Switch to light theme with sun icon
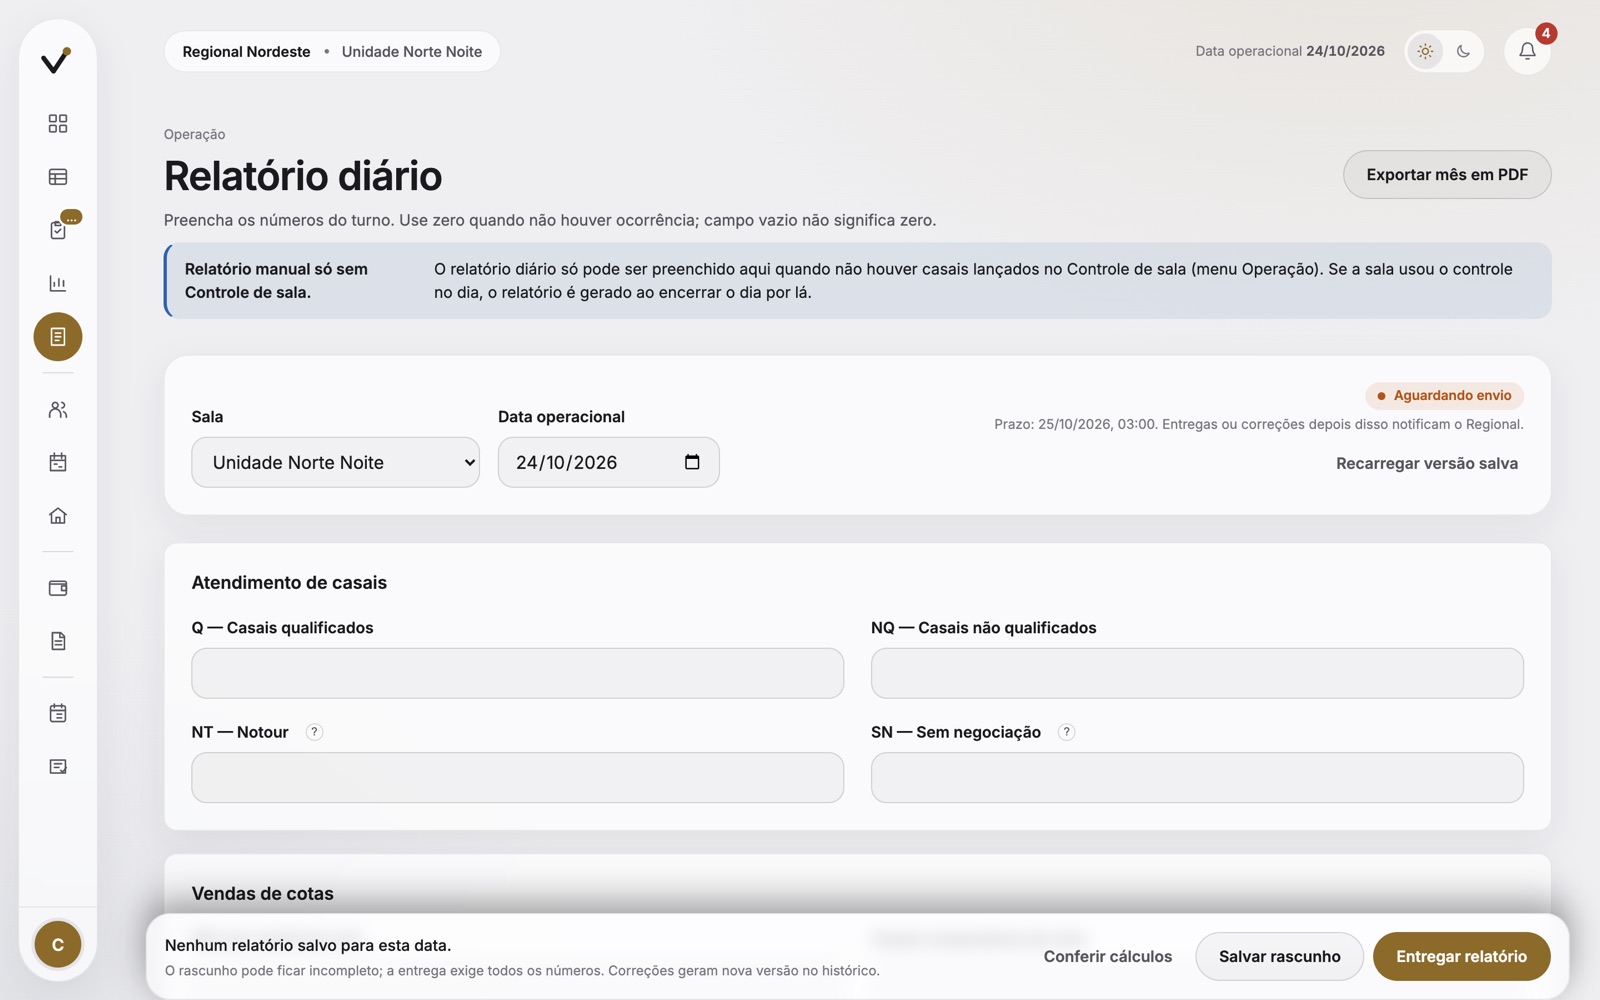This screenshot has width=1600, height=1000. pyautogui.click(x=1425, y=51)
